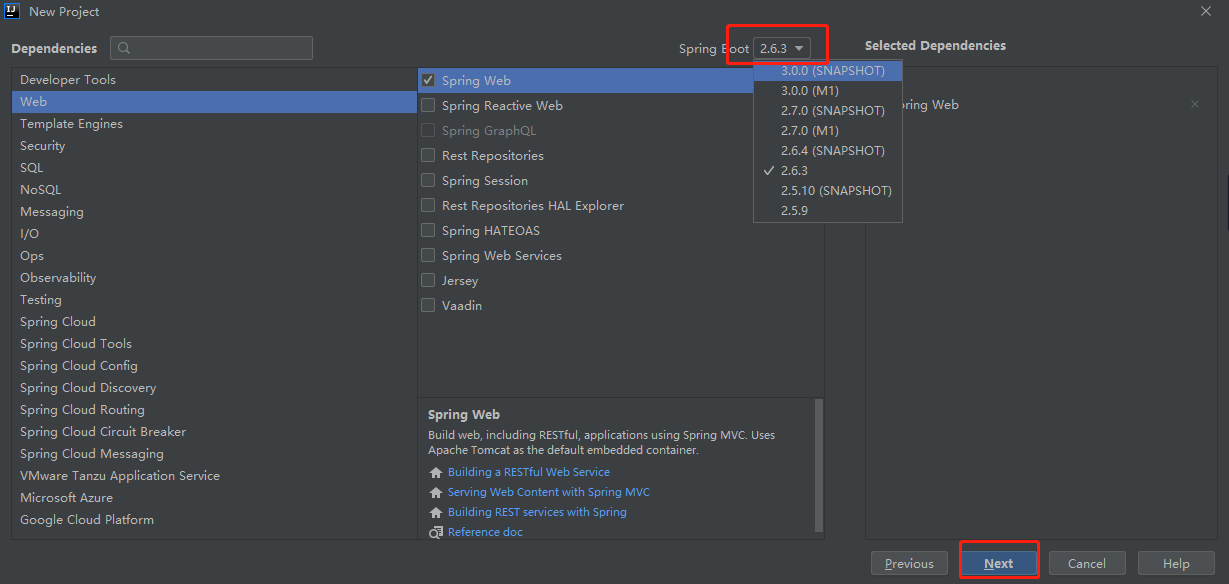Collapse the Spring Boot version dropdown
1229x584 pixels.
[781, 48]
